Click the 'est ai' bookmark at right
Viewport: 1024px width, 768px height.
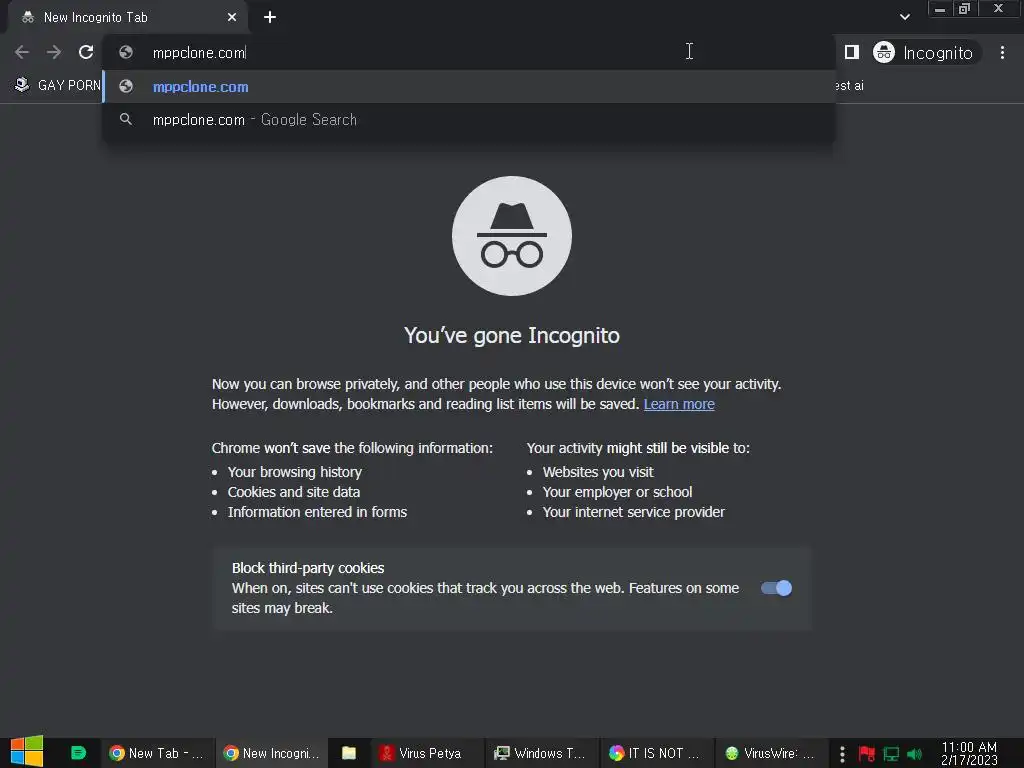pos(849,86)
